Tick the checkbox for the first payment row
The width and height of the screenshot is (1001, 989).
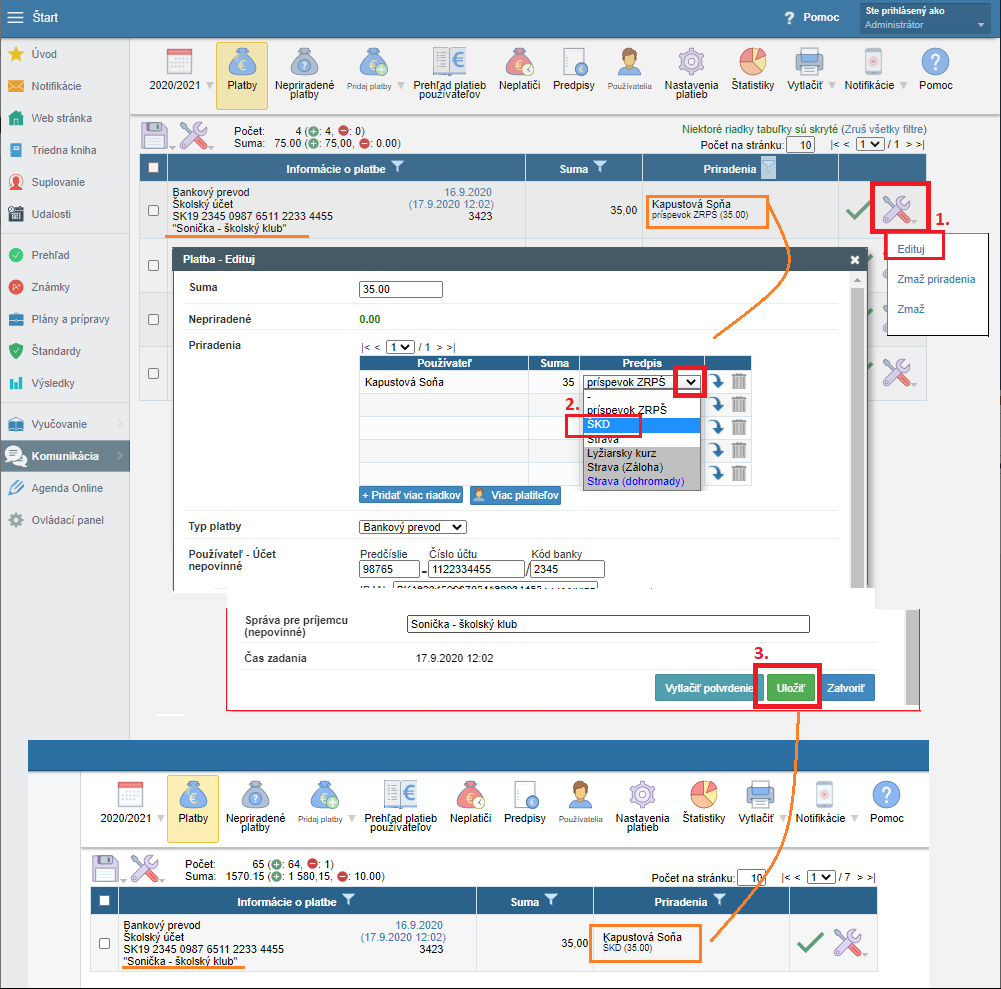pos(153,211)
